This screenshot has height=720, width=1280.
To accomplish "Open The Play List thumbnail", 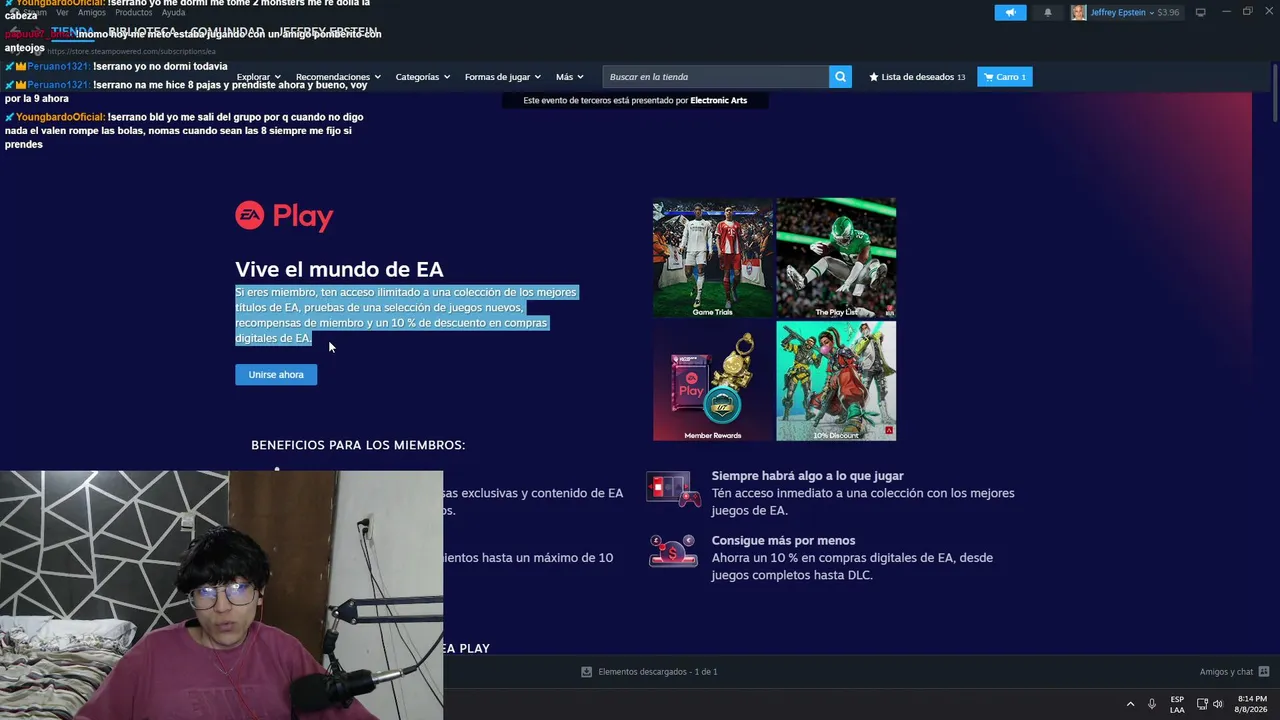I will 836,258.
